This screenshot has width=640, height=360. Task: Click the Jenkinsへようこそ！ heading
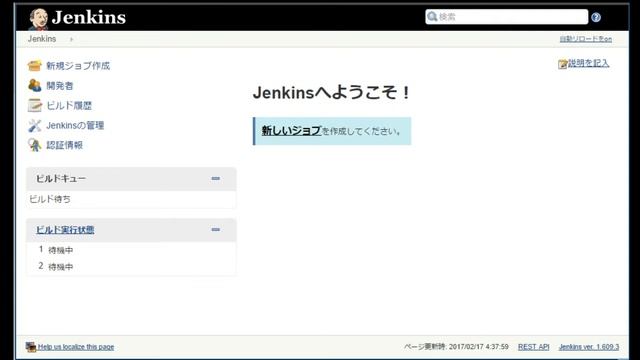(x=331, y=92)
